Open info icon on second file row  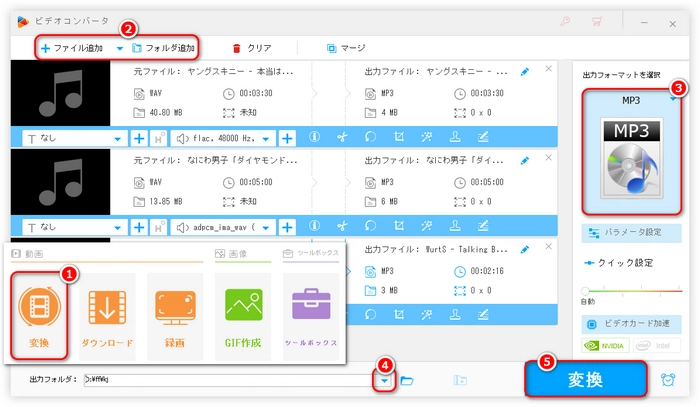click(x=315, y=227)
